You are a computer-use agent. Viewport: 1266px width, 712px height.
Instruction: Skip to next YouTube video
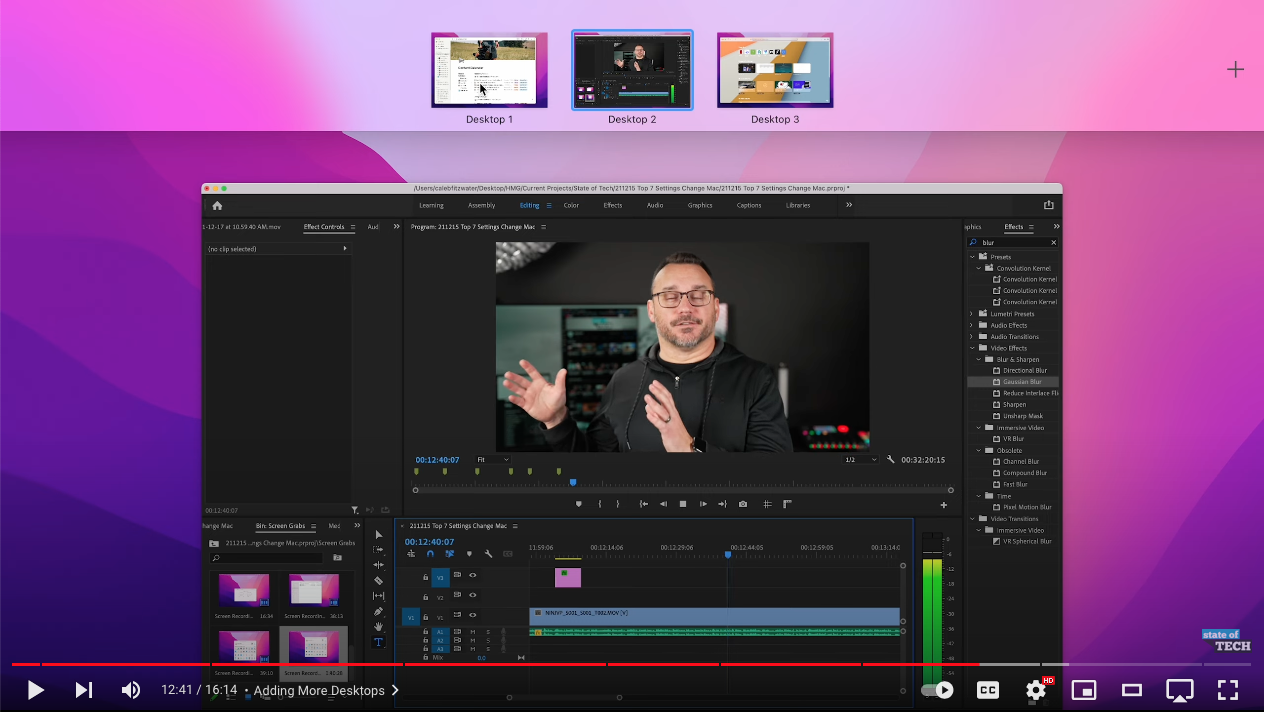(84, 690)
